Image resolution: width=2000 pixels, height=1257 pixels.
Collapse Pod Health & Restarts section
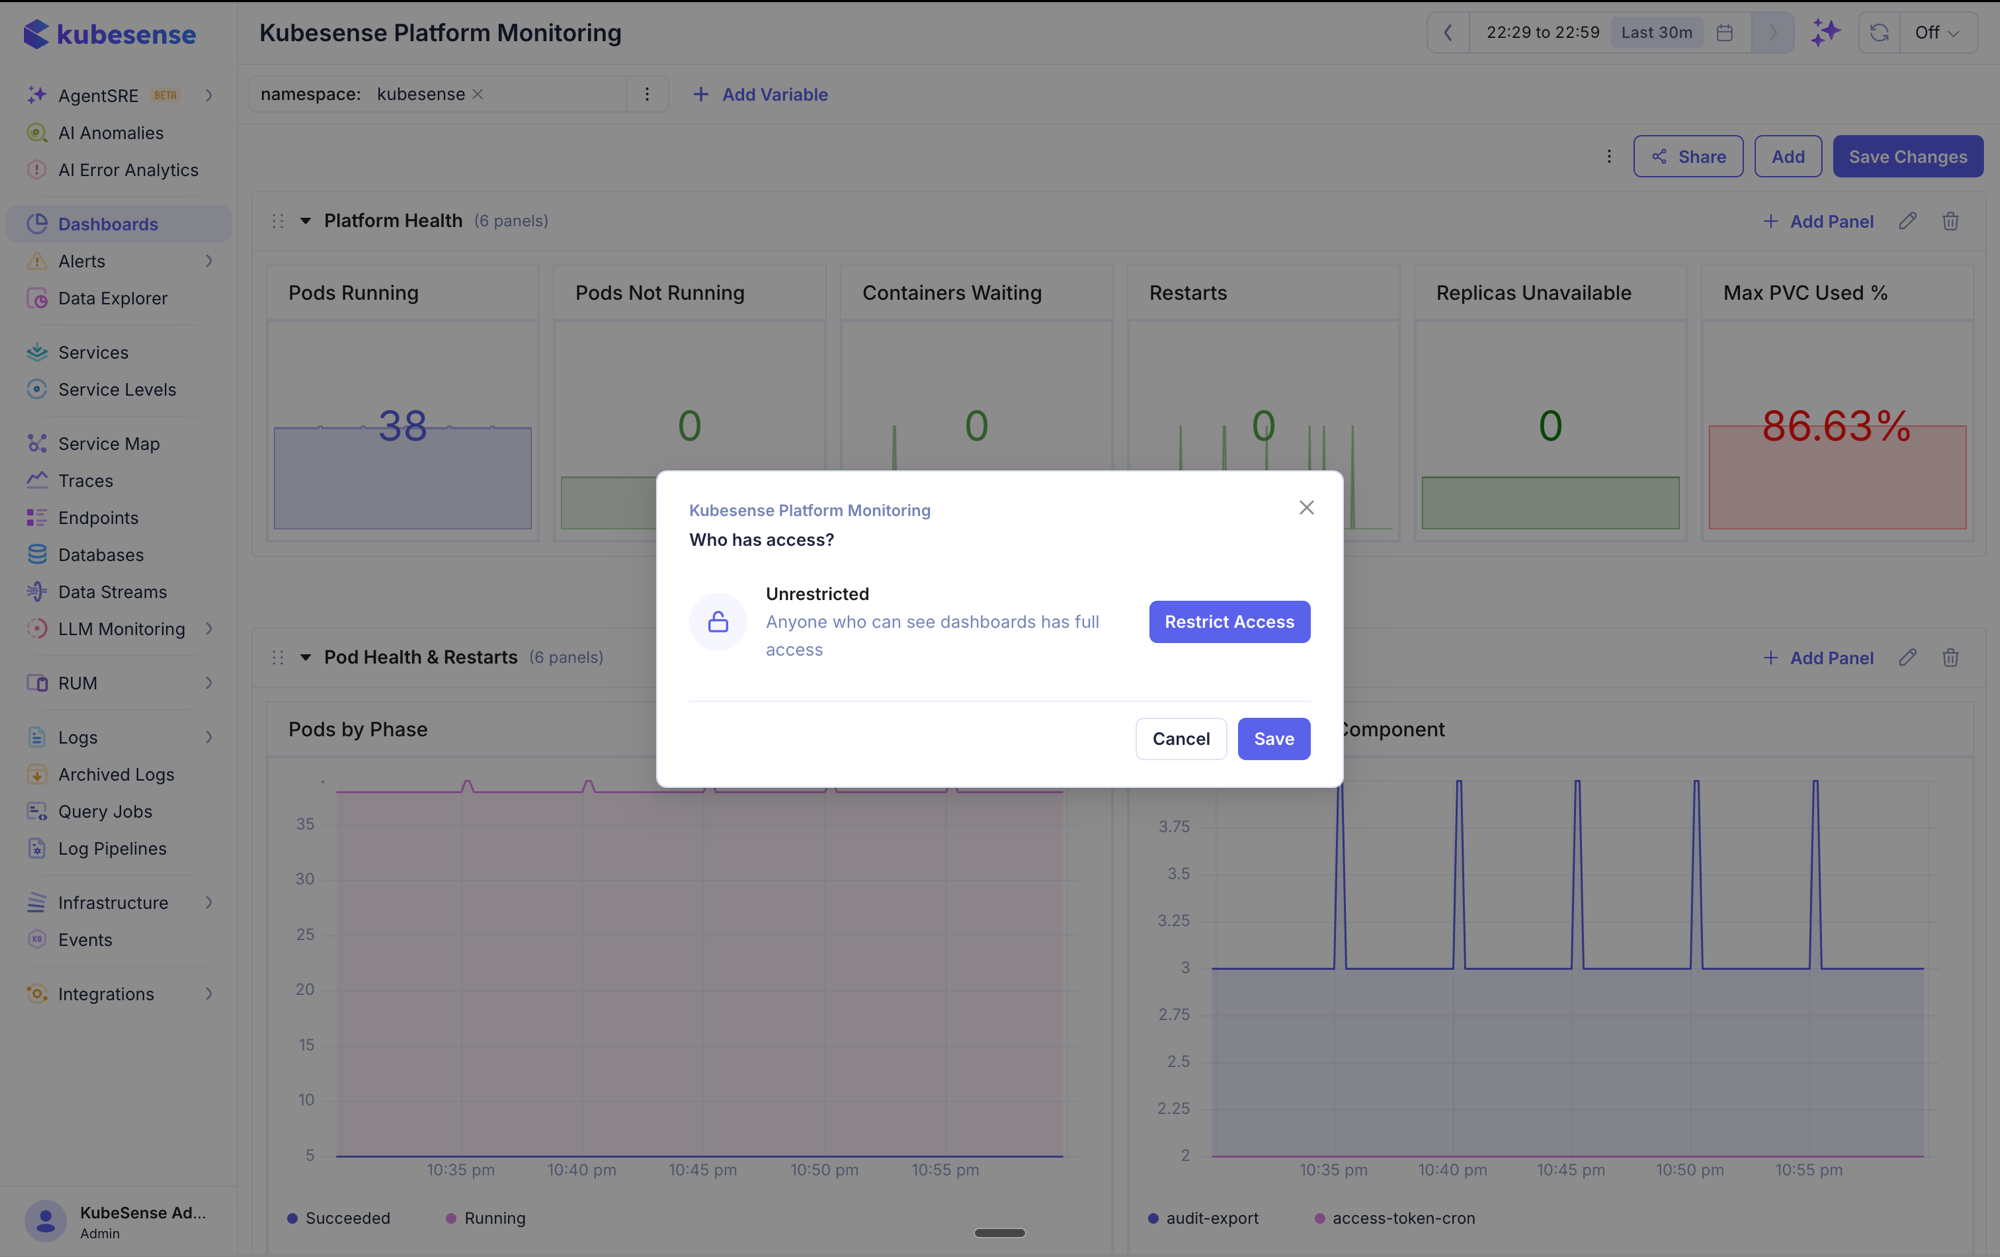(305, 657)
